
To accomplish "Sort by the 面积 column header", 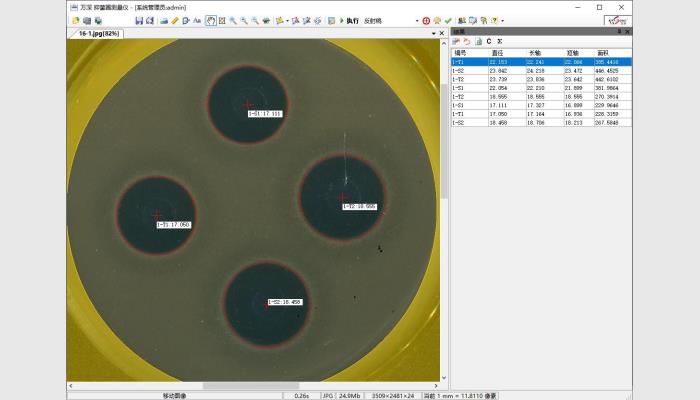I will (602, 52).
